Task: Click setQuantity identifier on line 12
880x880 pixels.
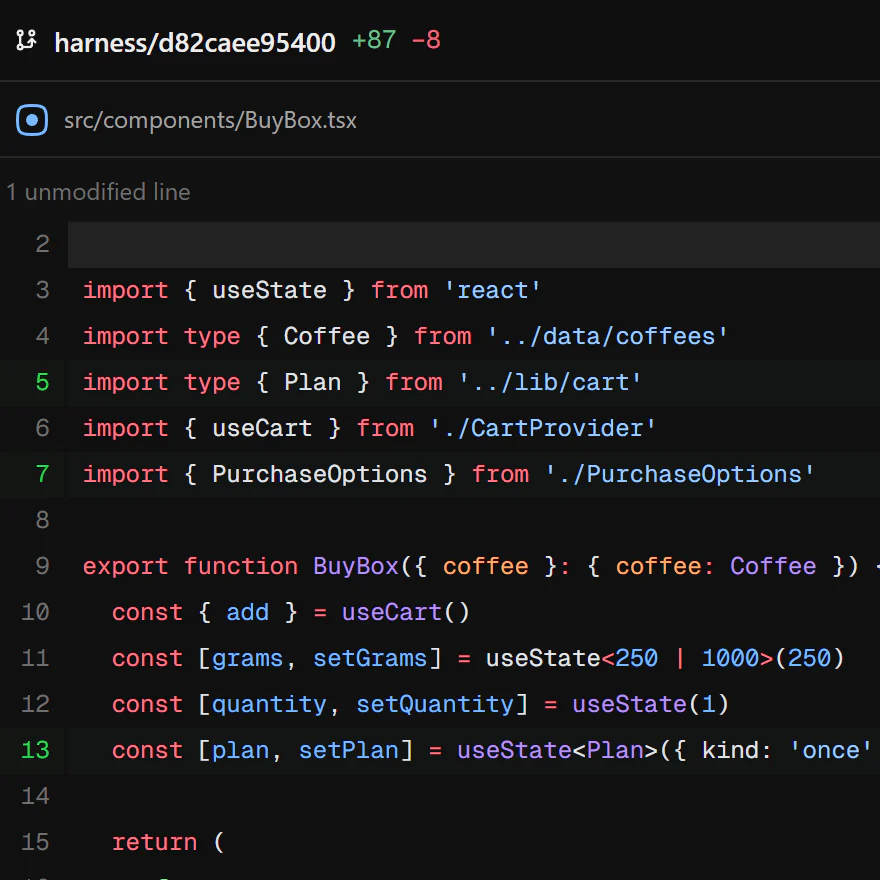Action: 435,704
